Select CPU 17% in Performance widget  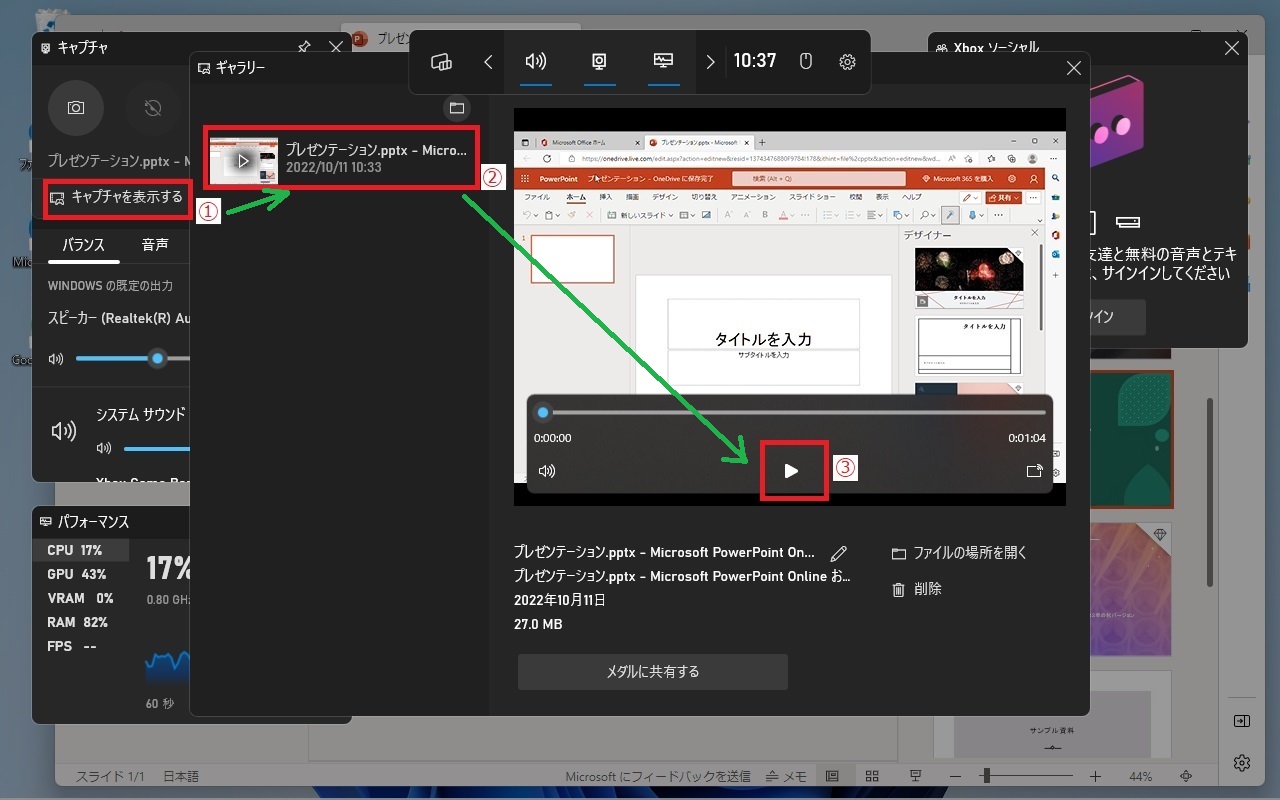81,551
